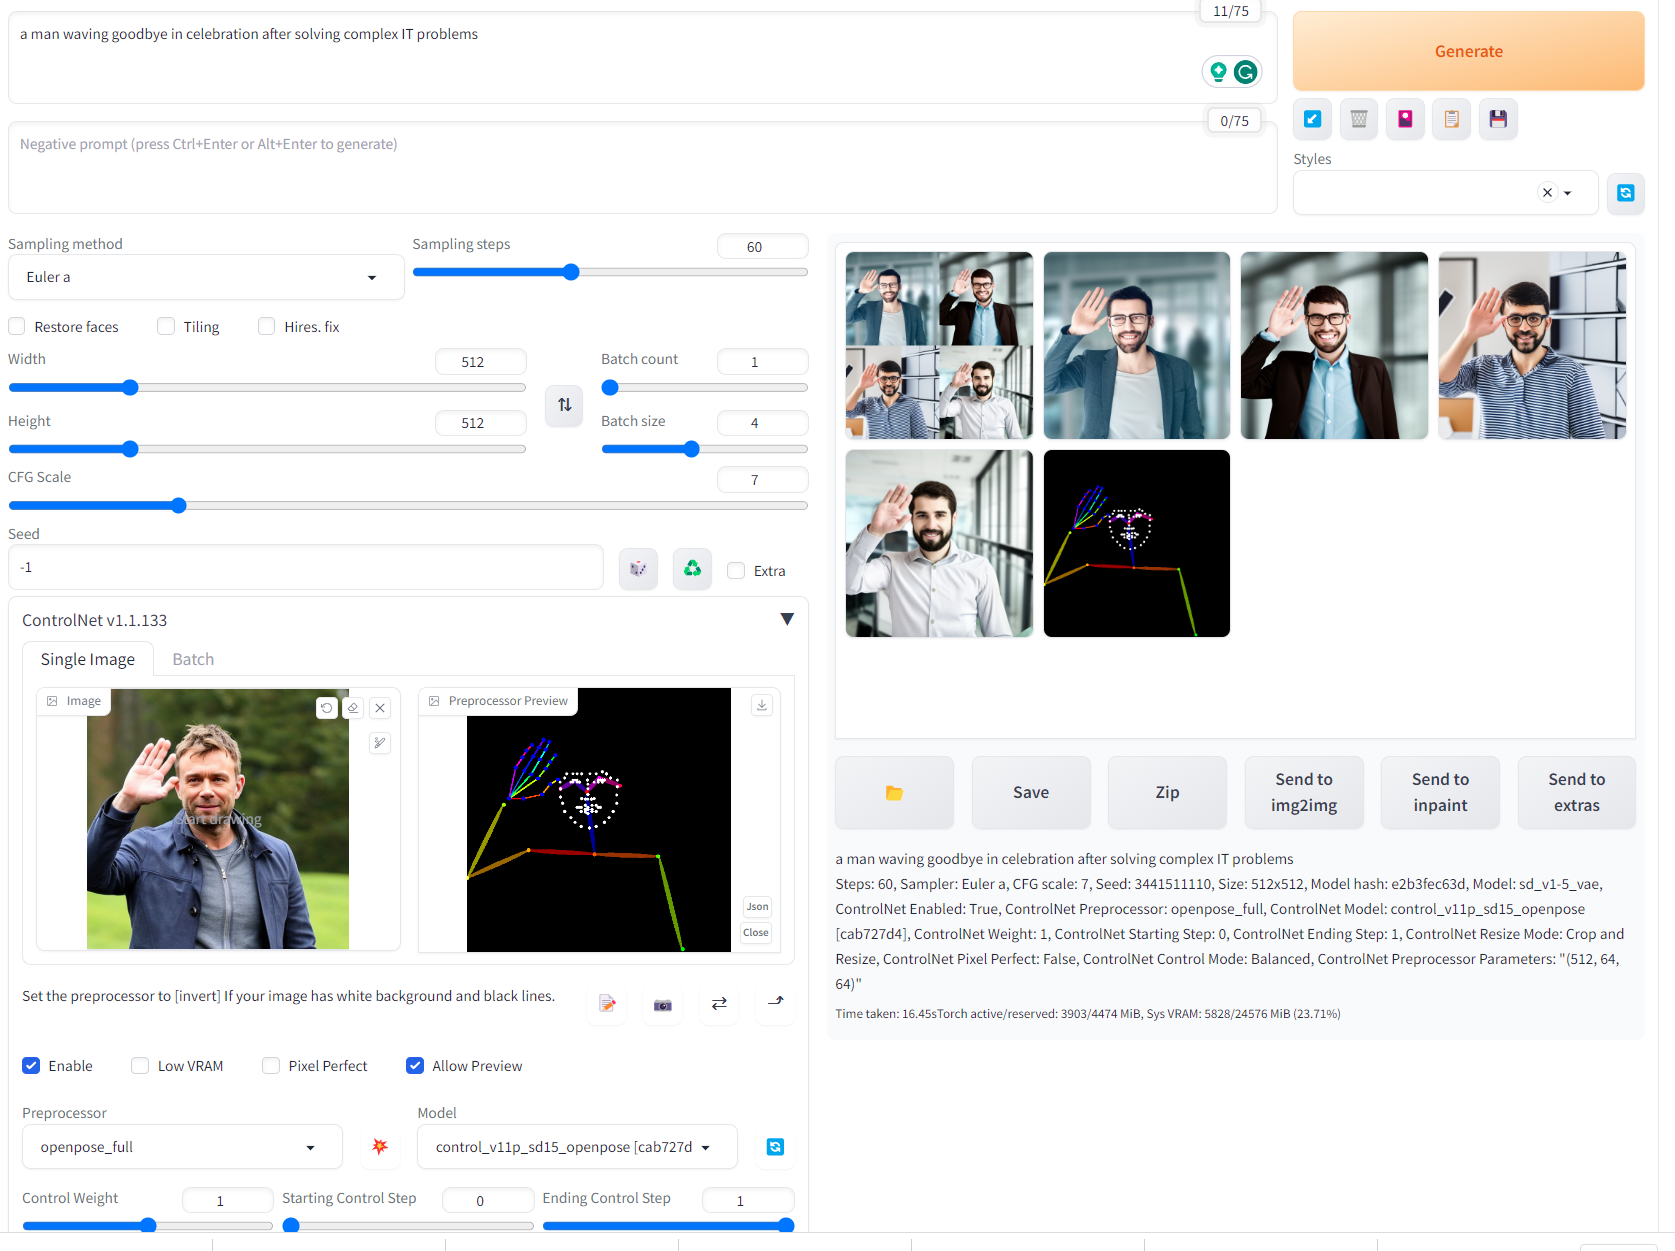Click the red explosion run preprocessor icon
Screen dimensions: 1675x1251
click(x=380, y=1146)
